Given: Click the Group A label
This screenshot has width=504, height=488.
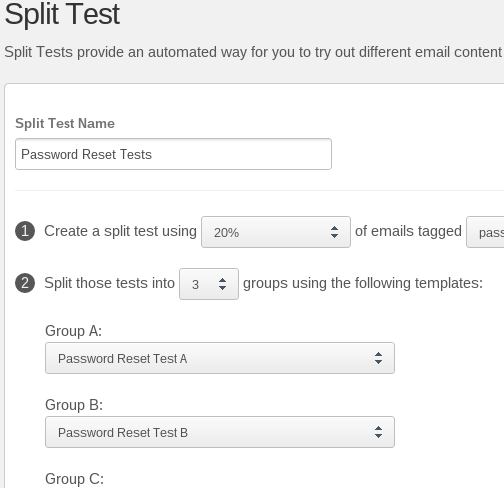Looking at the screenshot, I should pos(73,331).
